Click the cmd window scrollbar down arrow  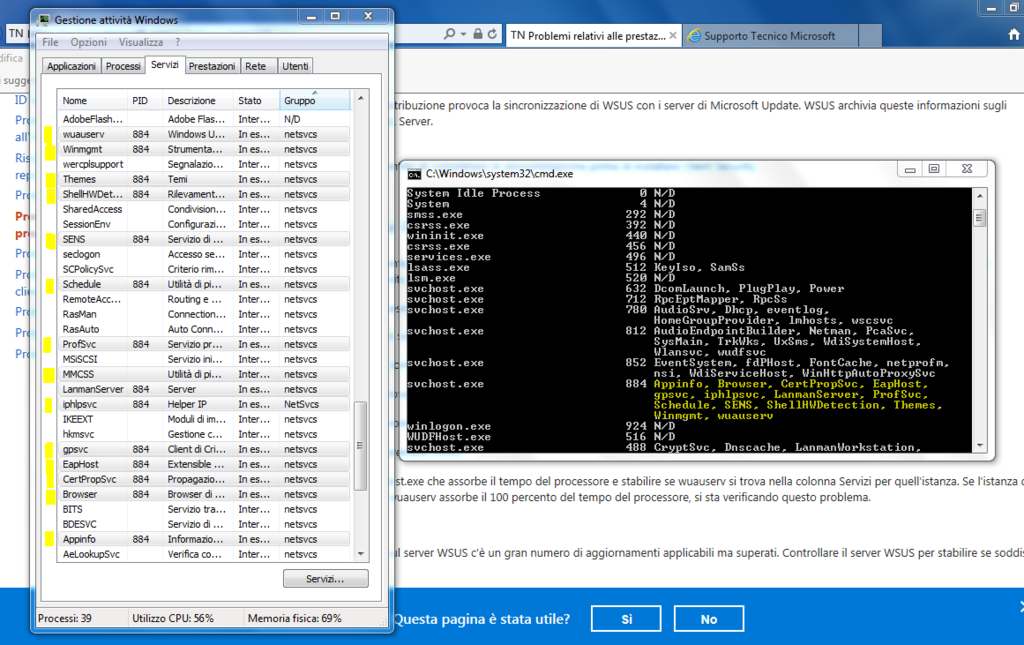coord(979,446)
